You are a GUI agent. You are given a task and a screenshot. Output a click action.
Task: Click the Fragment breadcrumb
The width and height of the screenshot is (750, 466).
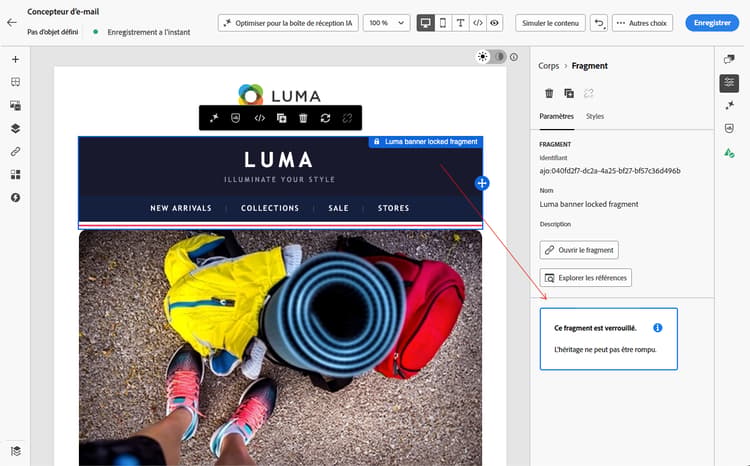(589, 66)
